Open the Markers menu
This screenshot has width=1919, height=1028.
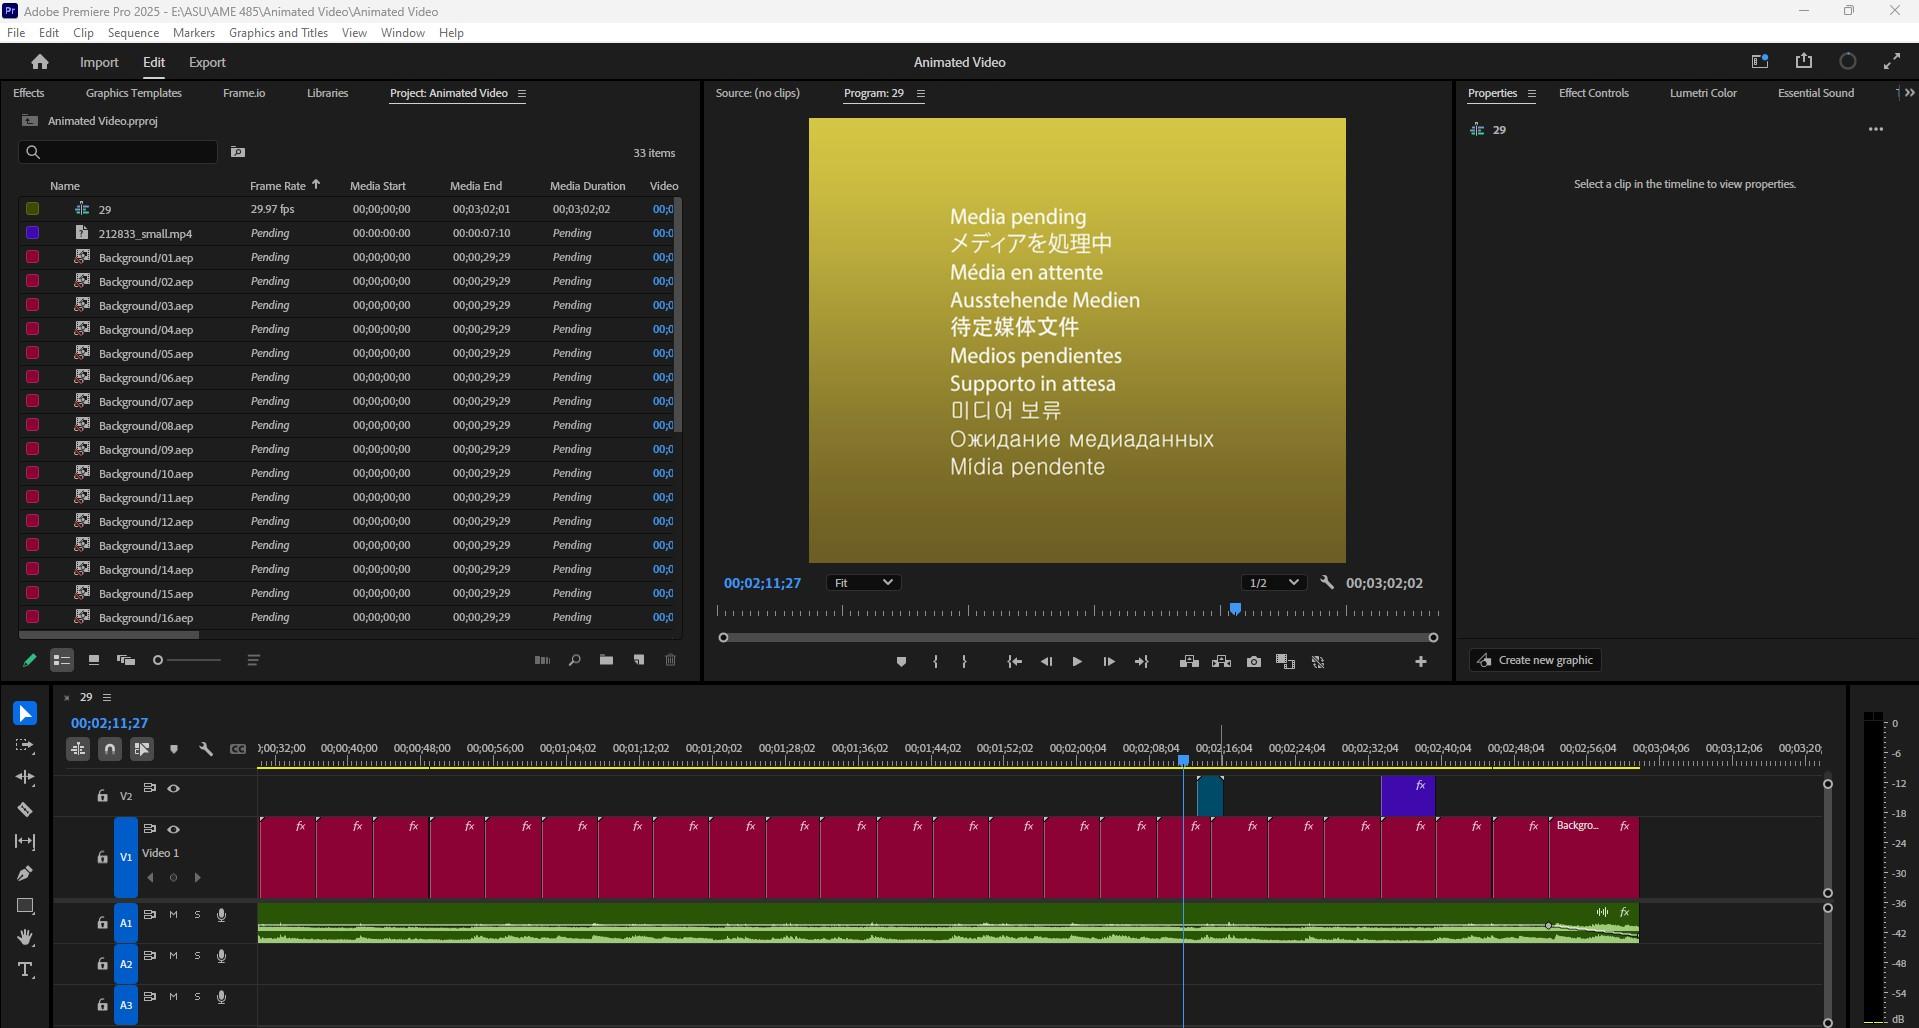click(x=194, y=33)
